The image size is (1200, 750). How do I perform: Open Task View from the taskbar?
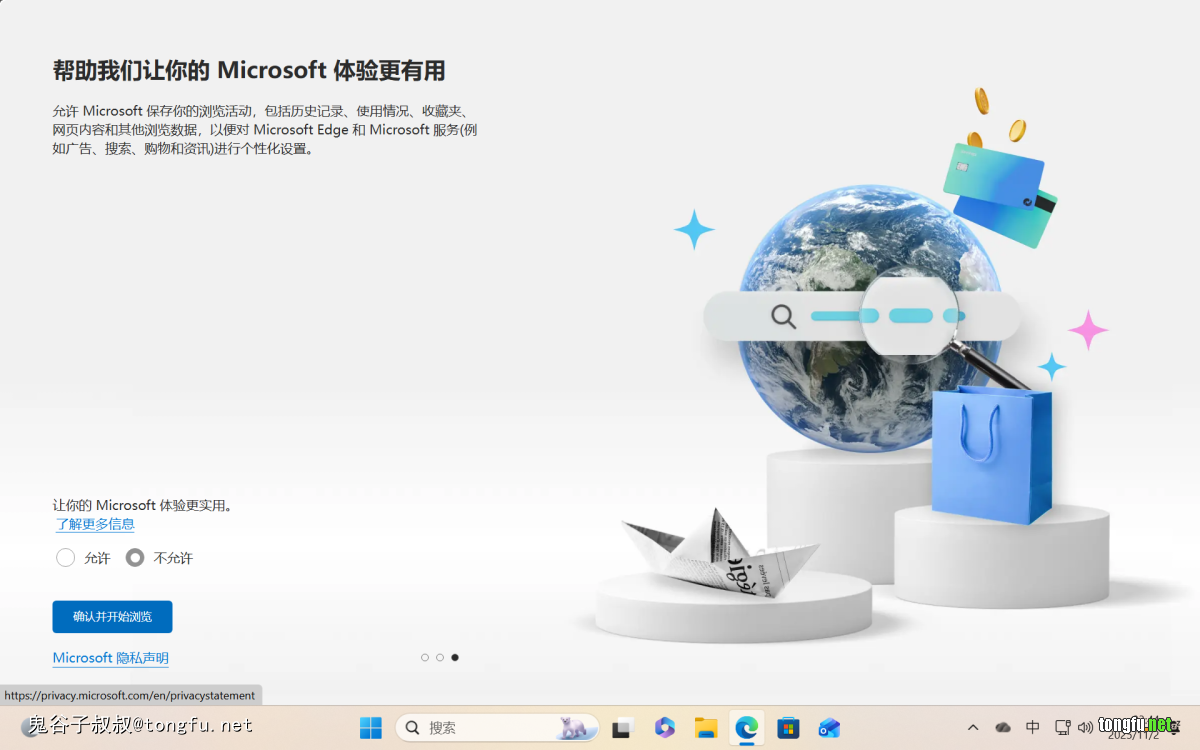click(624, 728)
